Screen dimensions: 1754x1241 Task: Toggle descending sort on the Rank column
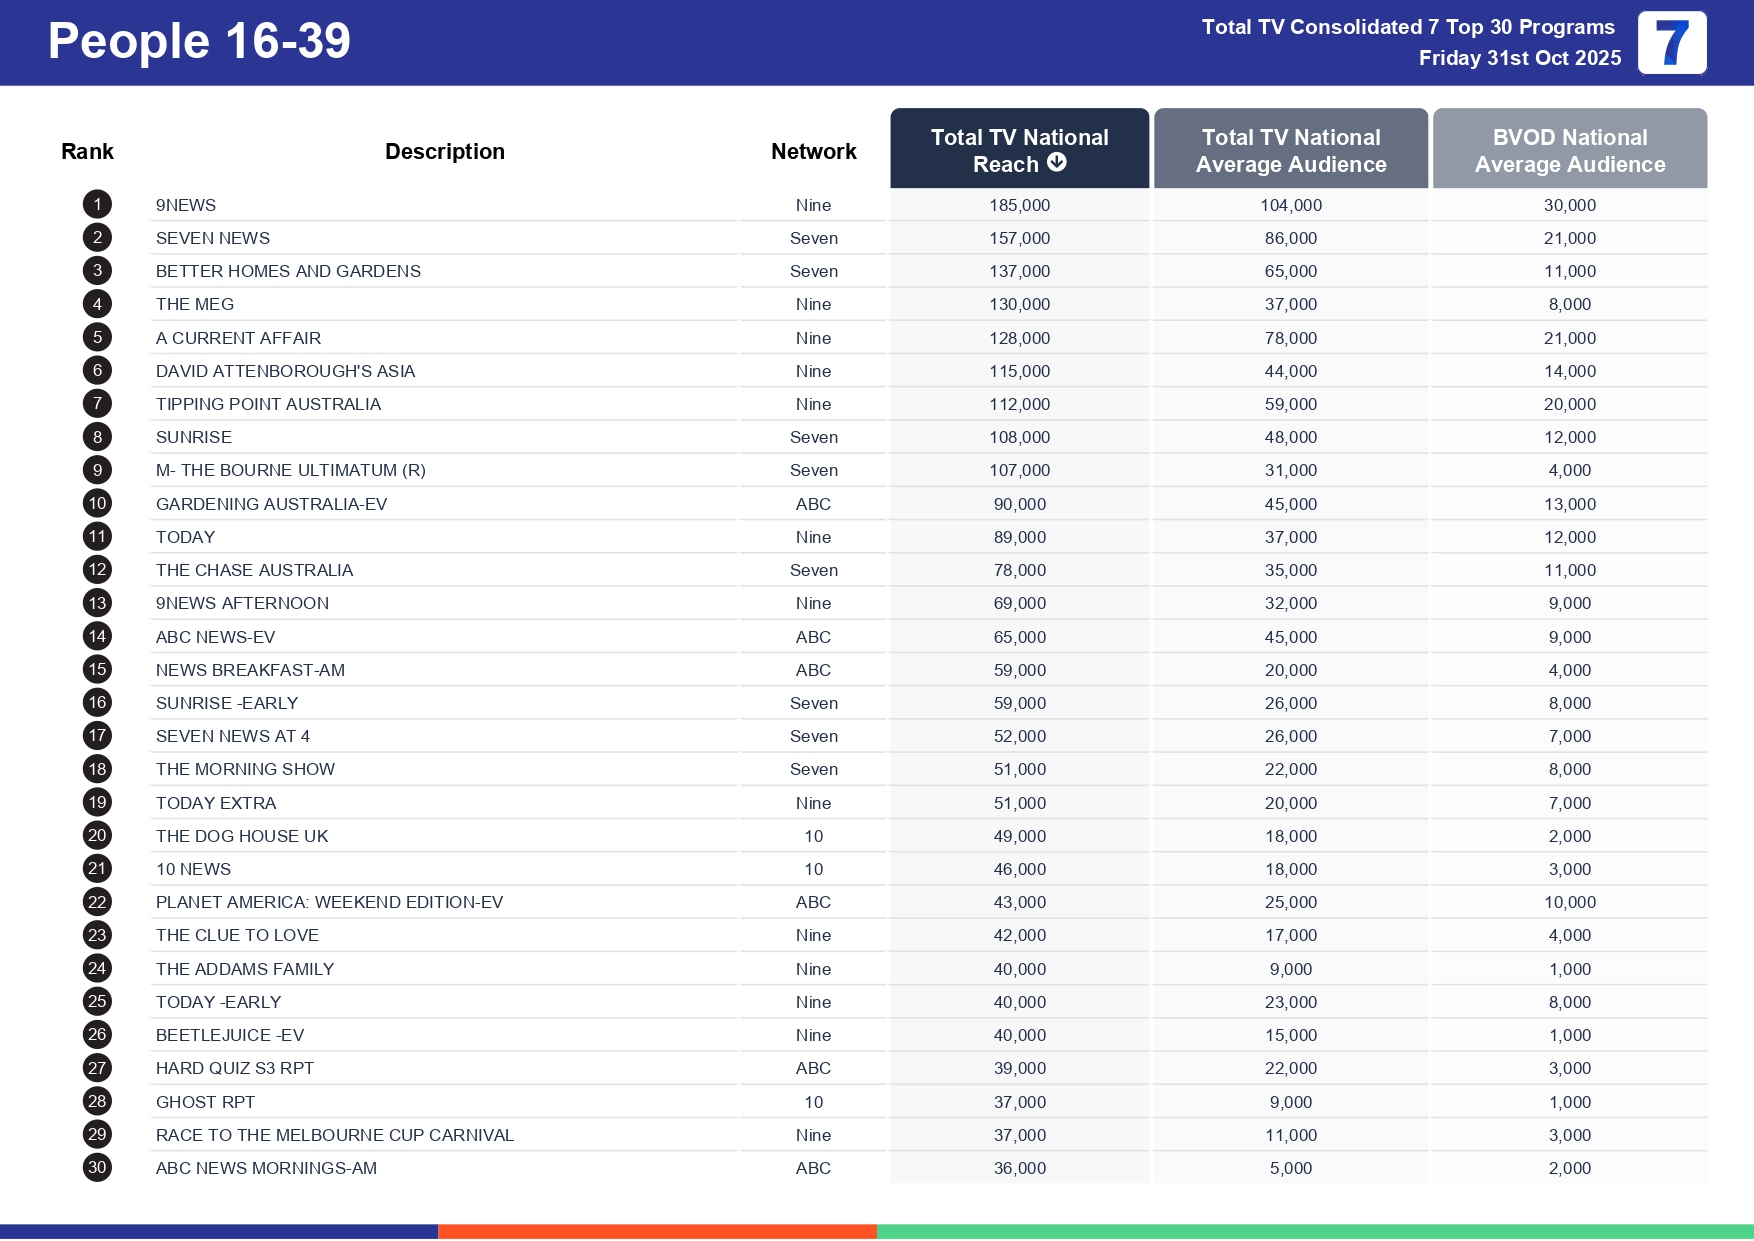pyautogui.click(x=87, y=150)
